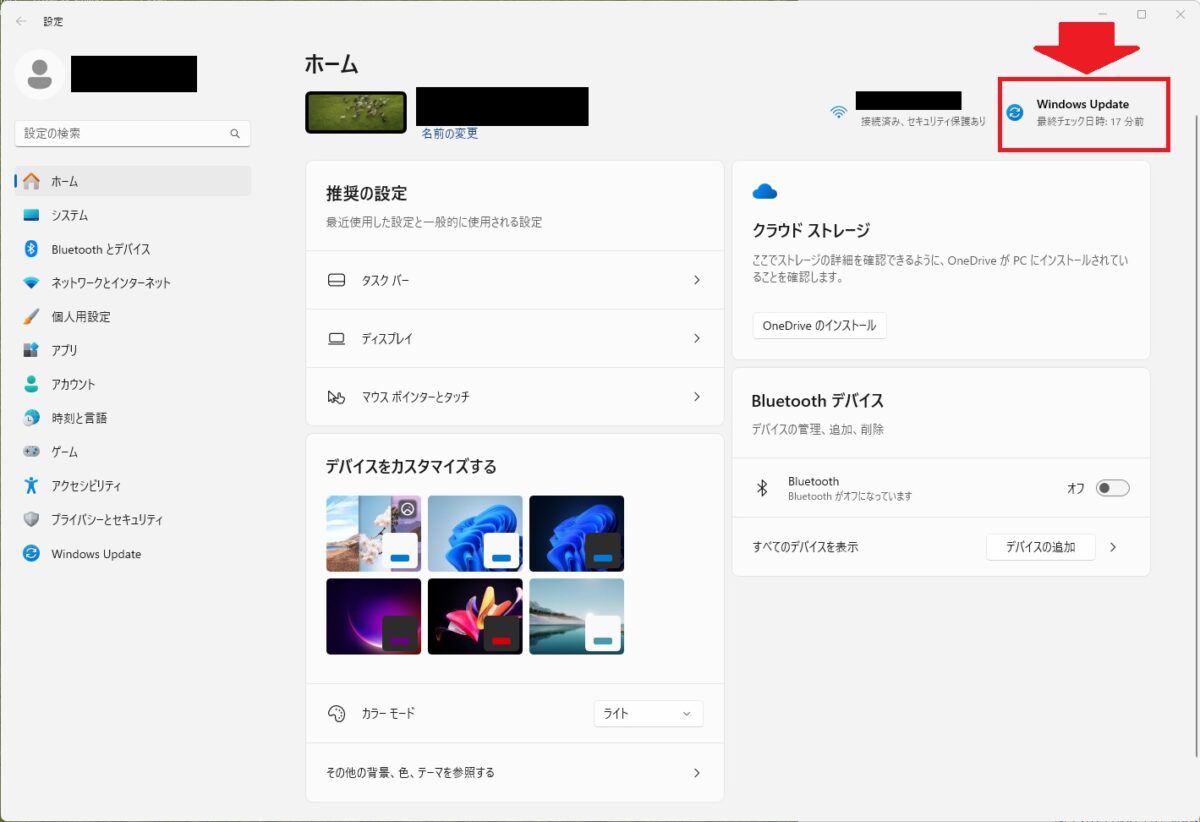Expand その他の背景、色、テーマを参照する
The width and height of the screenshot is (1200, 822).
tap(514, 772)
